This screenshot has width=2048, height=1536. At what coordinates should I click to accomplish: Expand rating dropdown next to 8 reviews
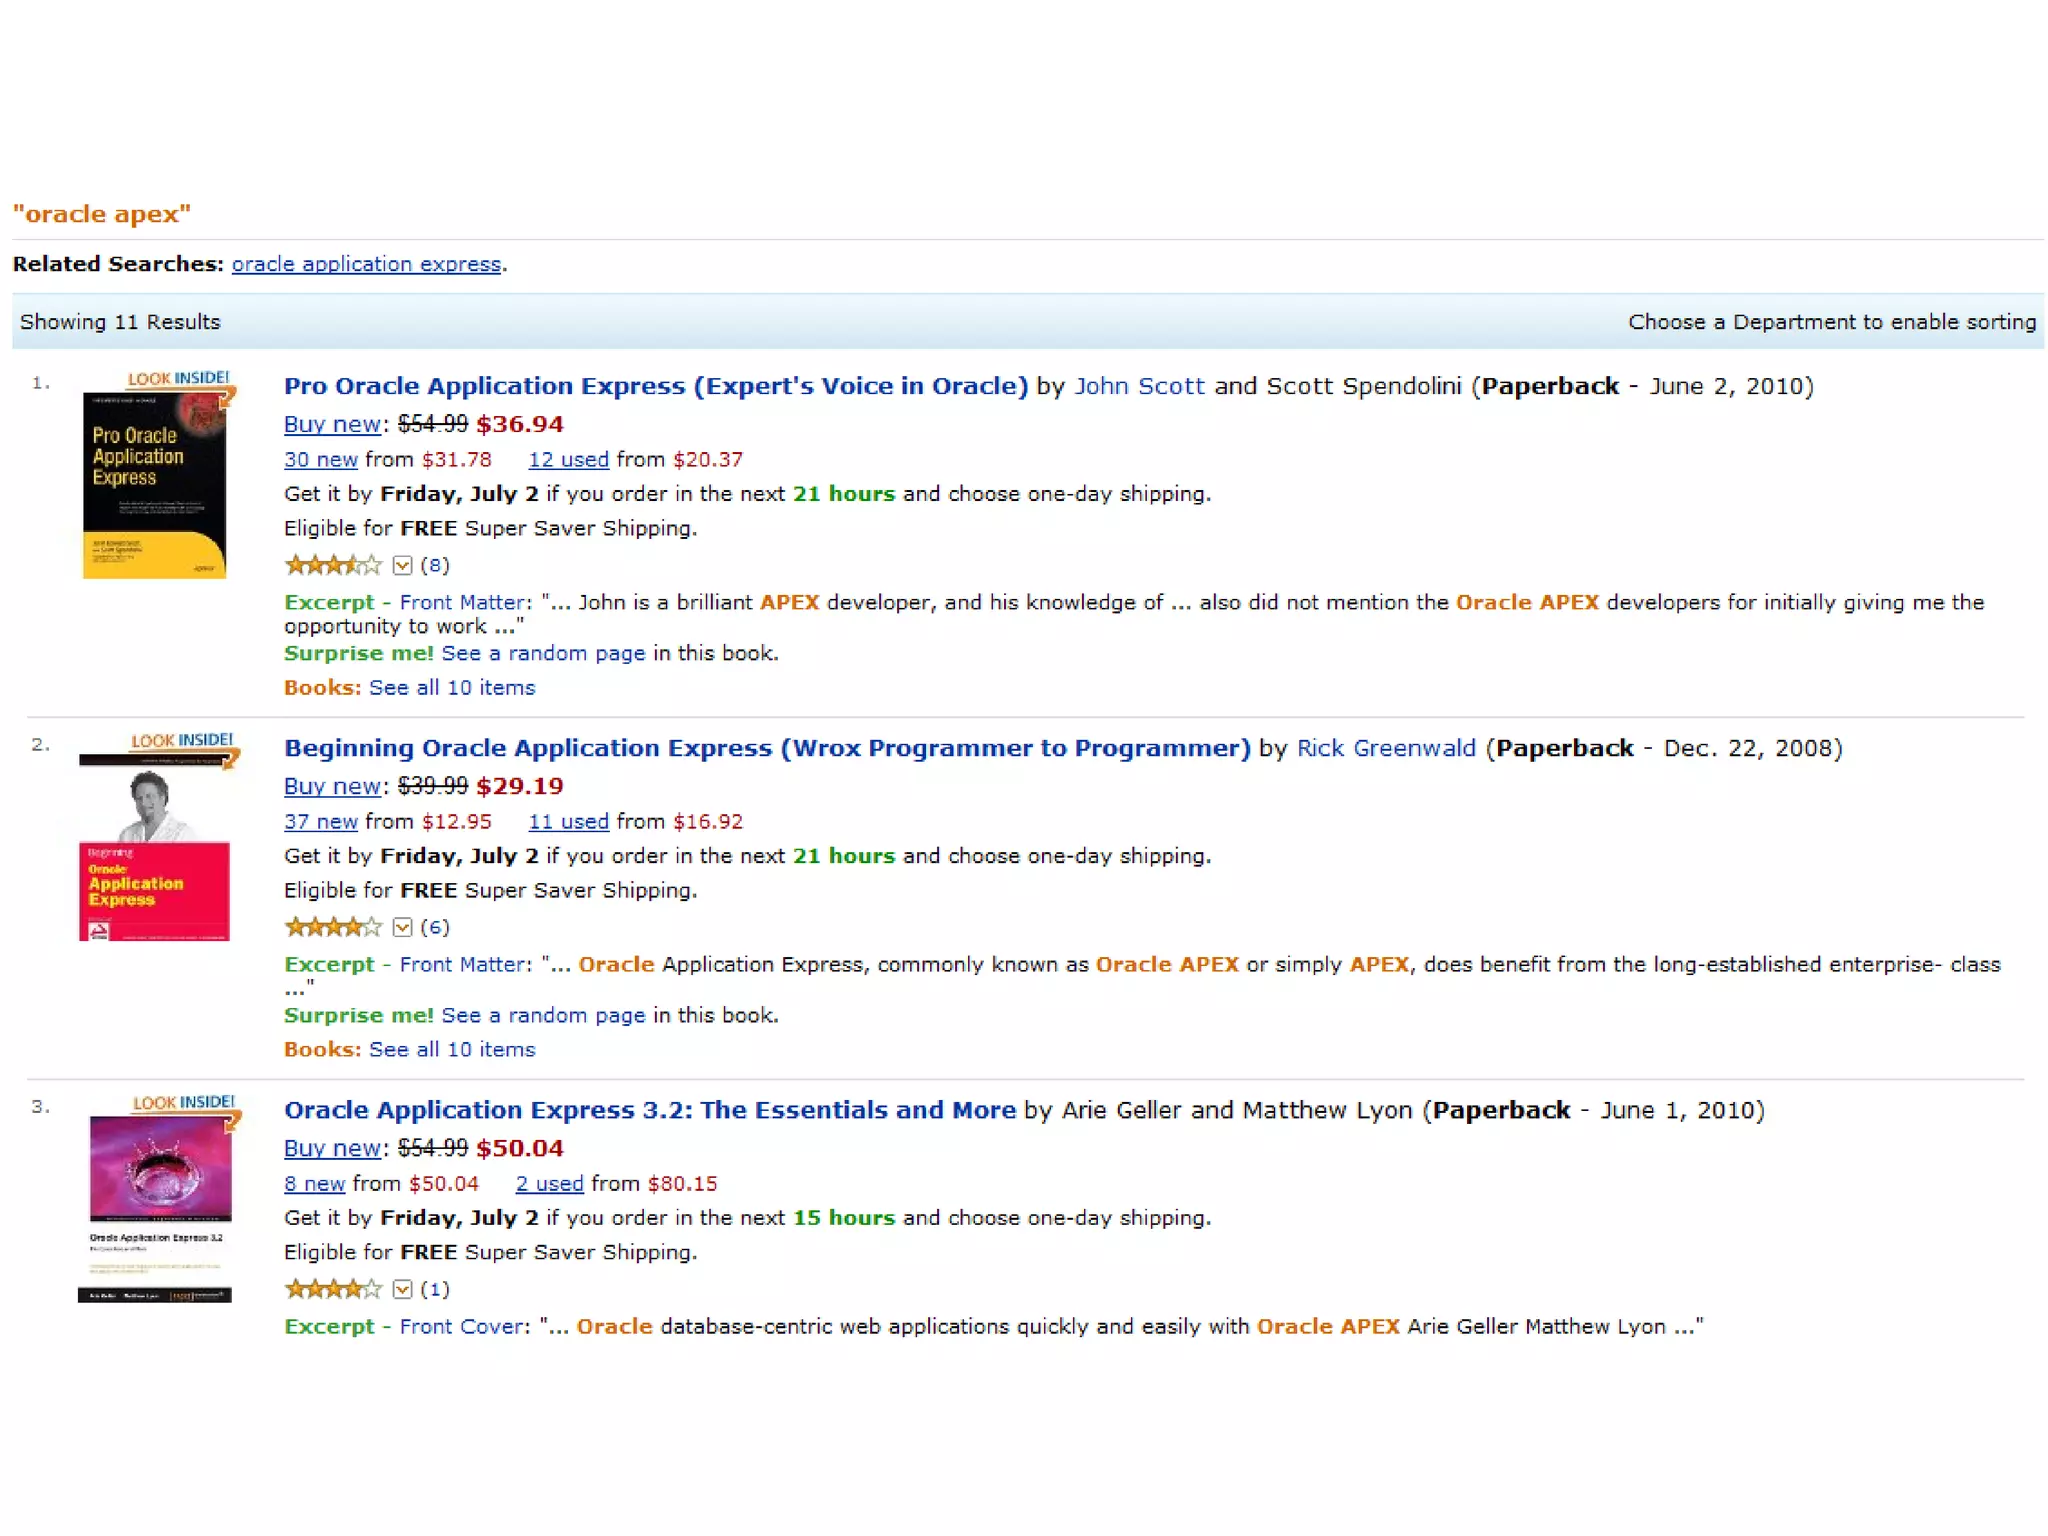point(402,566)
